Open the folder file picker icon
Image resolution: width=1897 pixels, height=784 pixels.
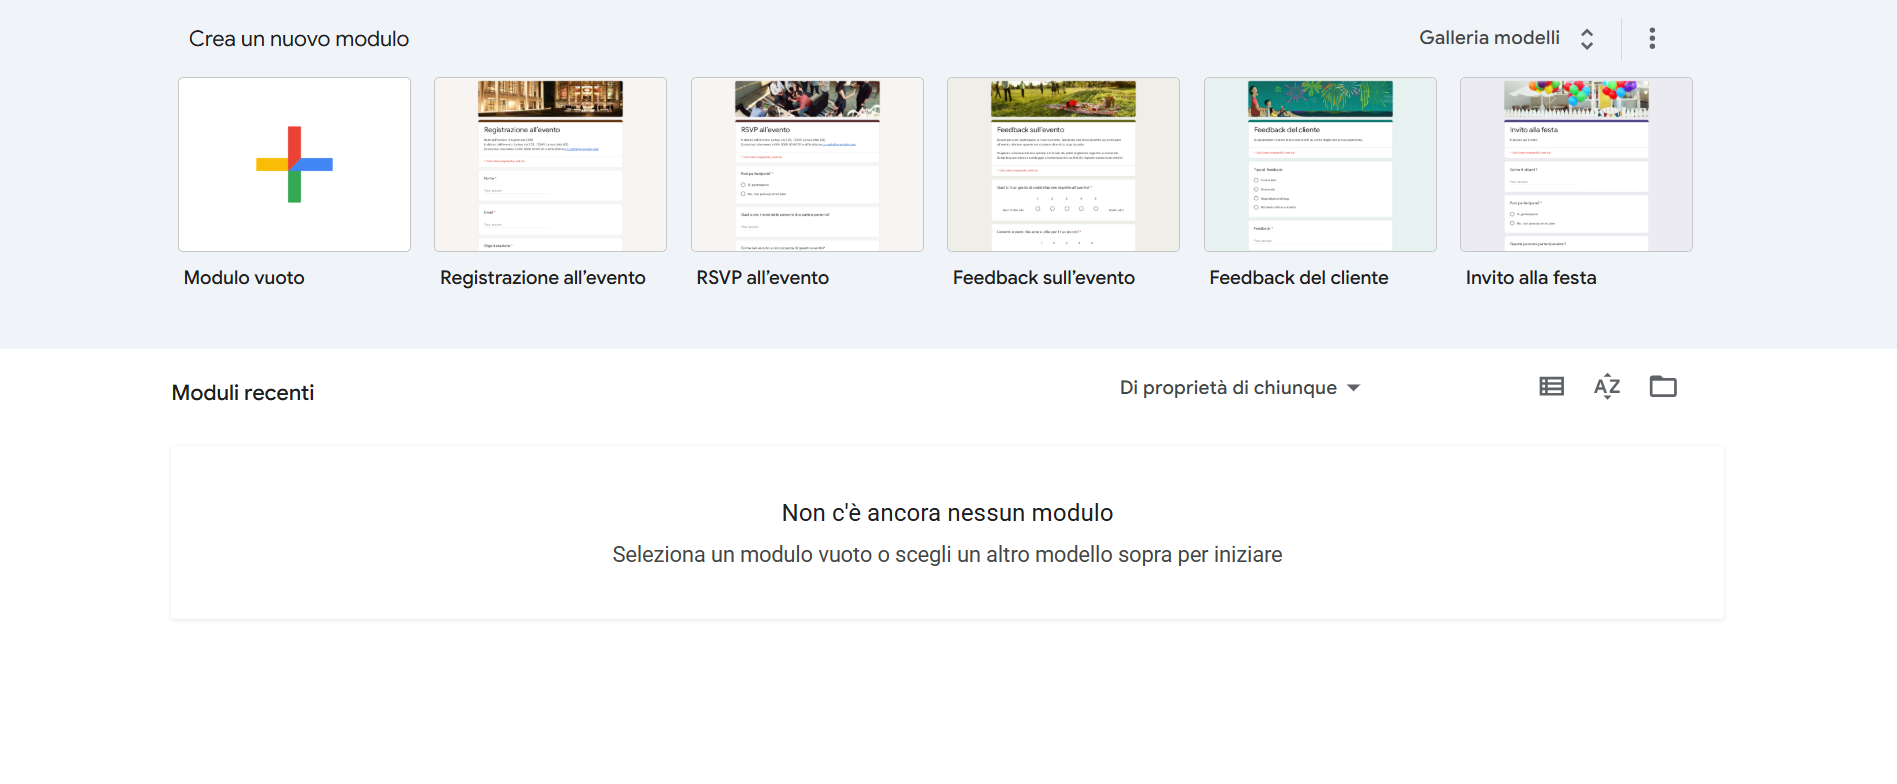click(1663, 386)
